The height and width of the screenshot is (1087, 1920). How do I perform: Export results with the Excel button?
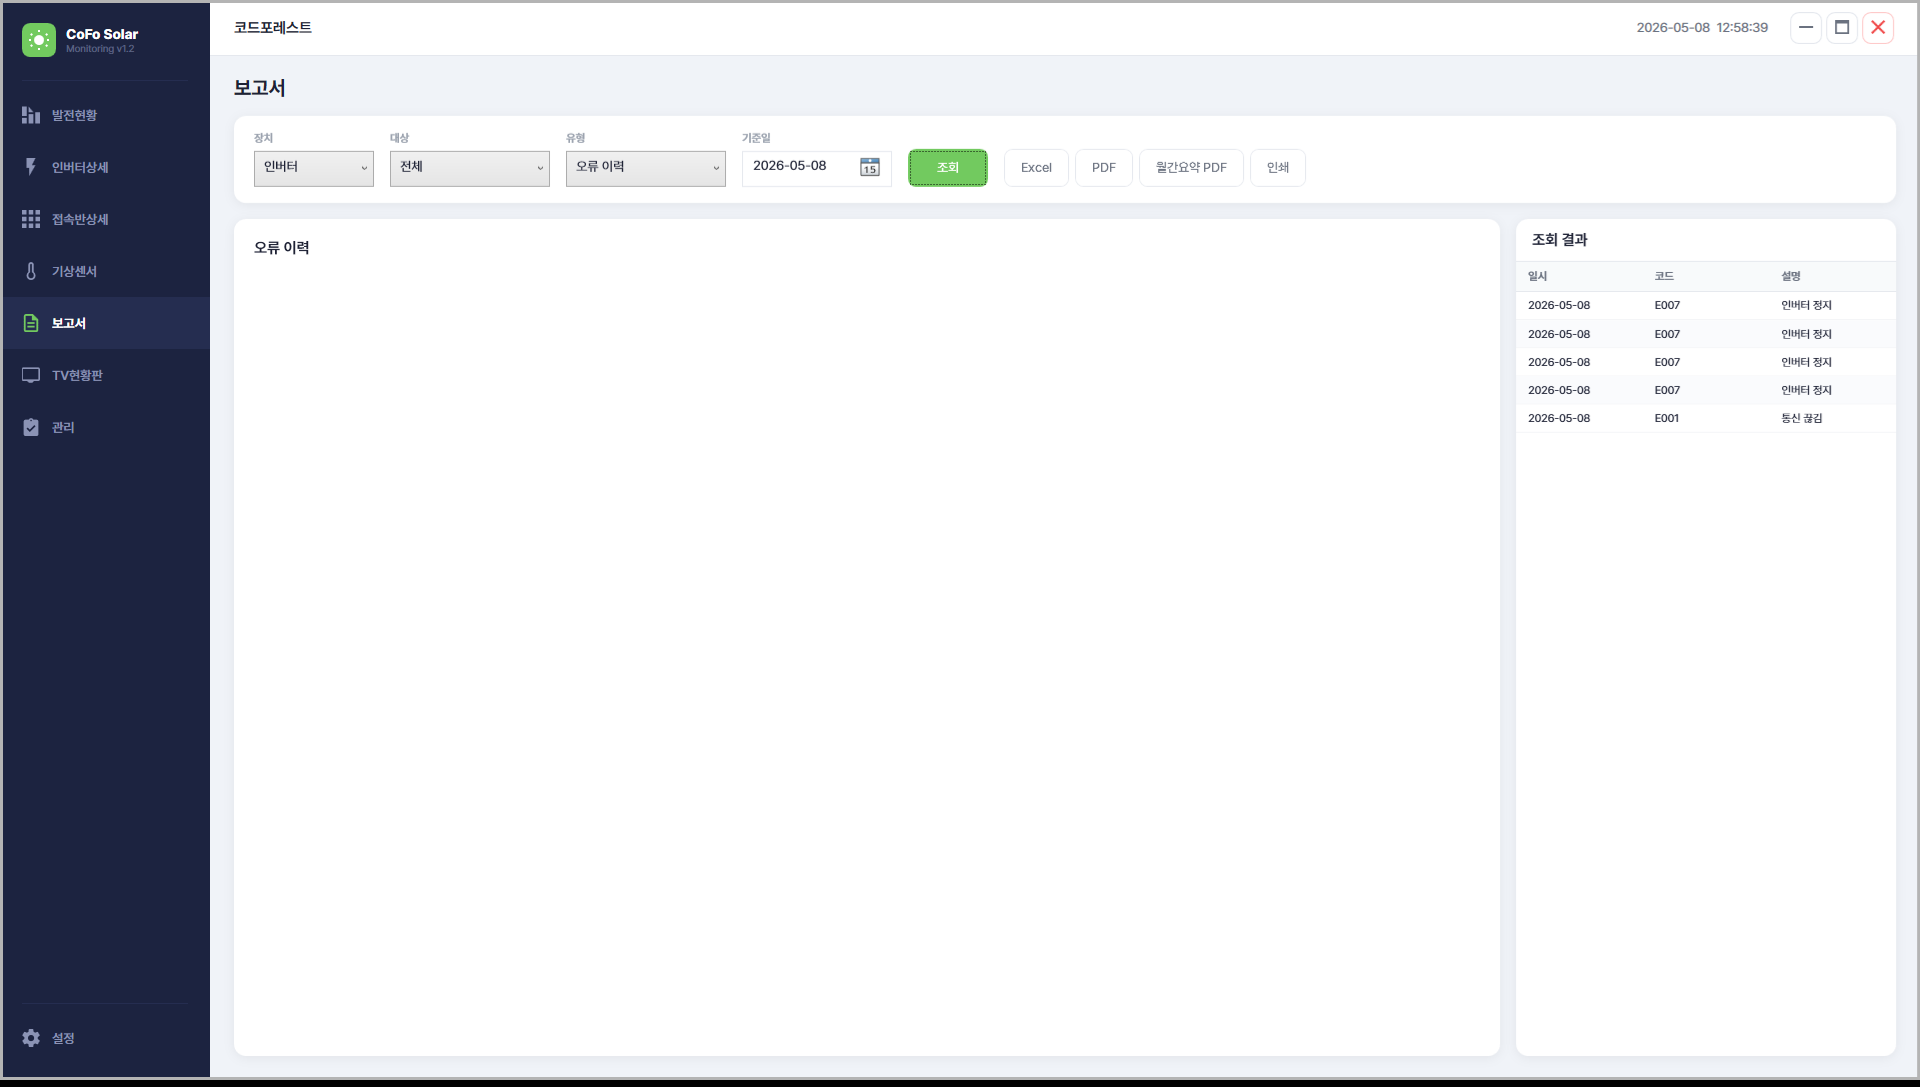pyautogui.click(x=1036, y=168)
